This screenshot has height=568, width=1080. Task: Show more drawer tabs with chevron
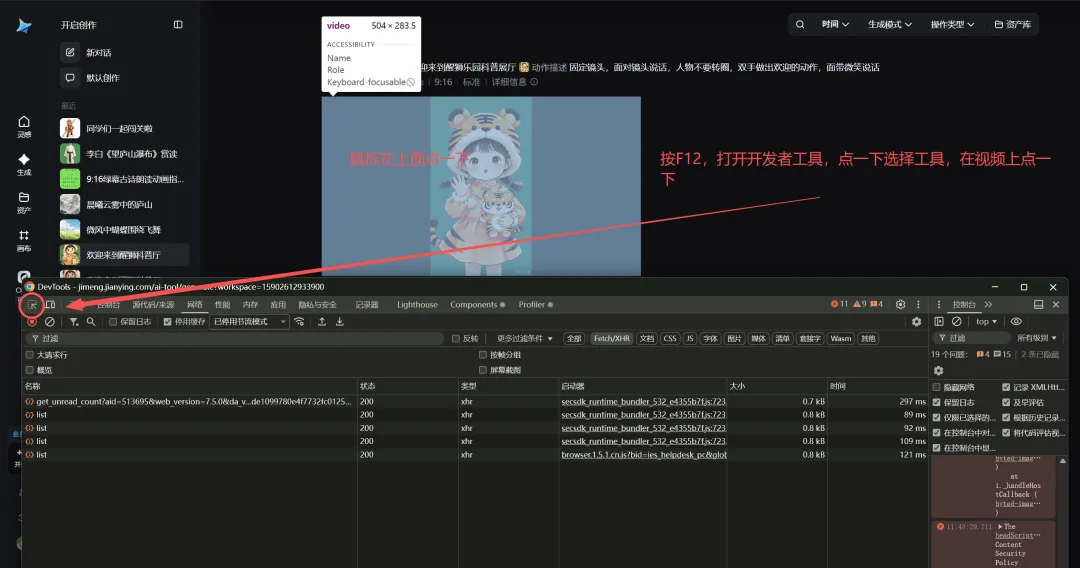coord(988,304)
